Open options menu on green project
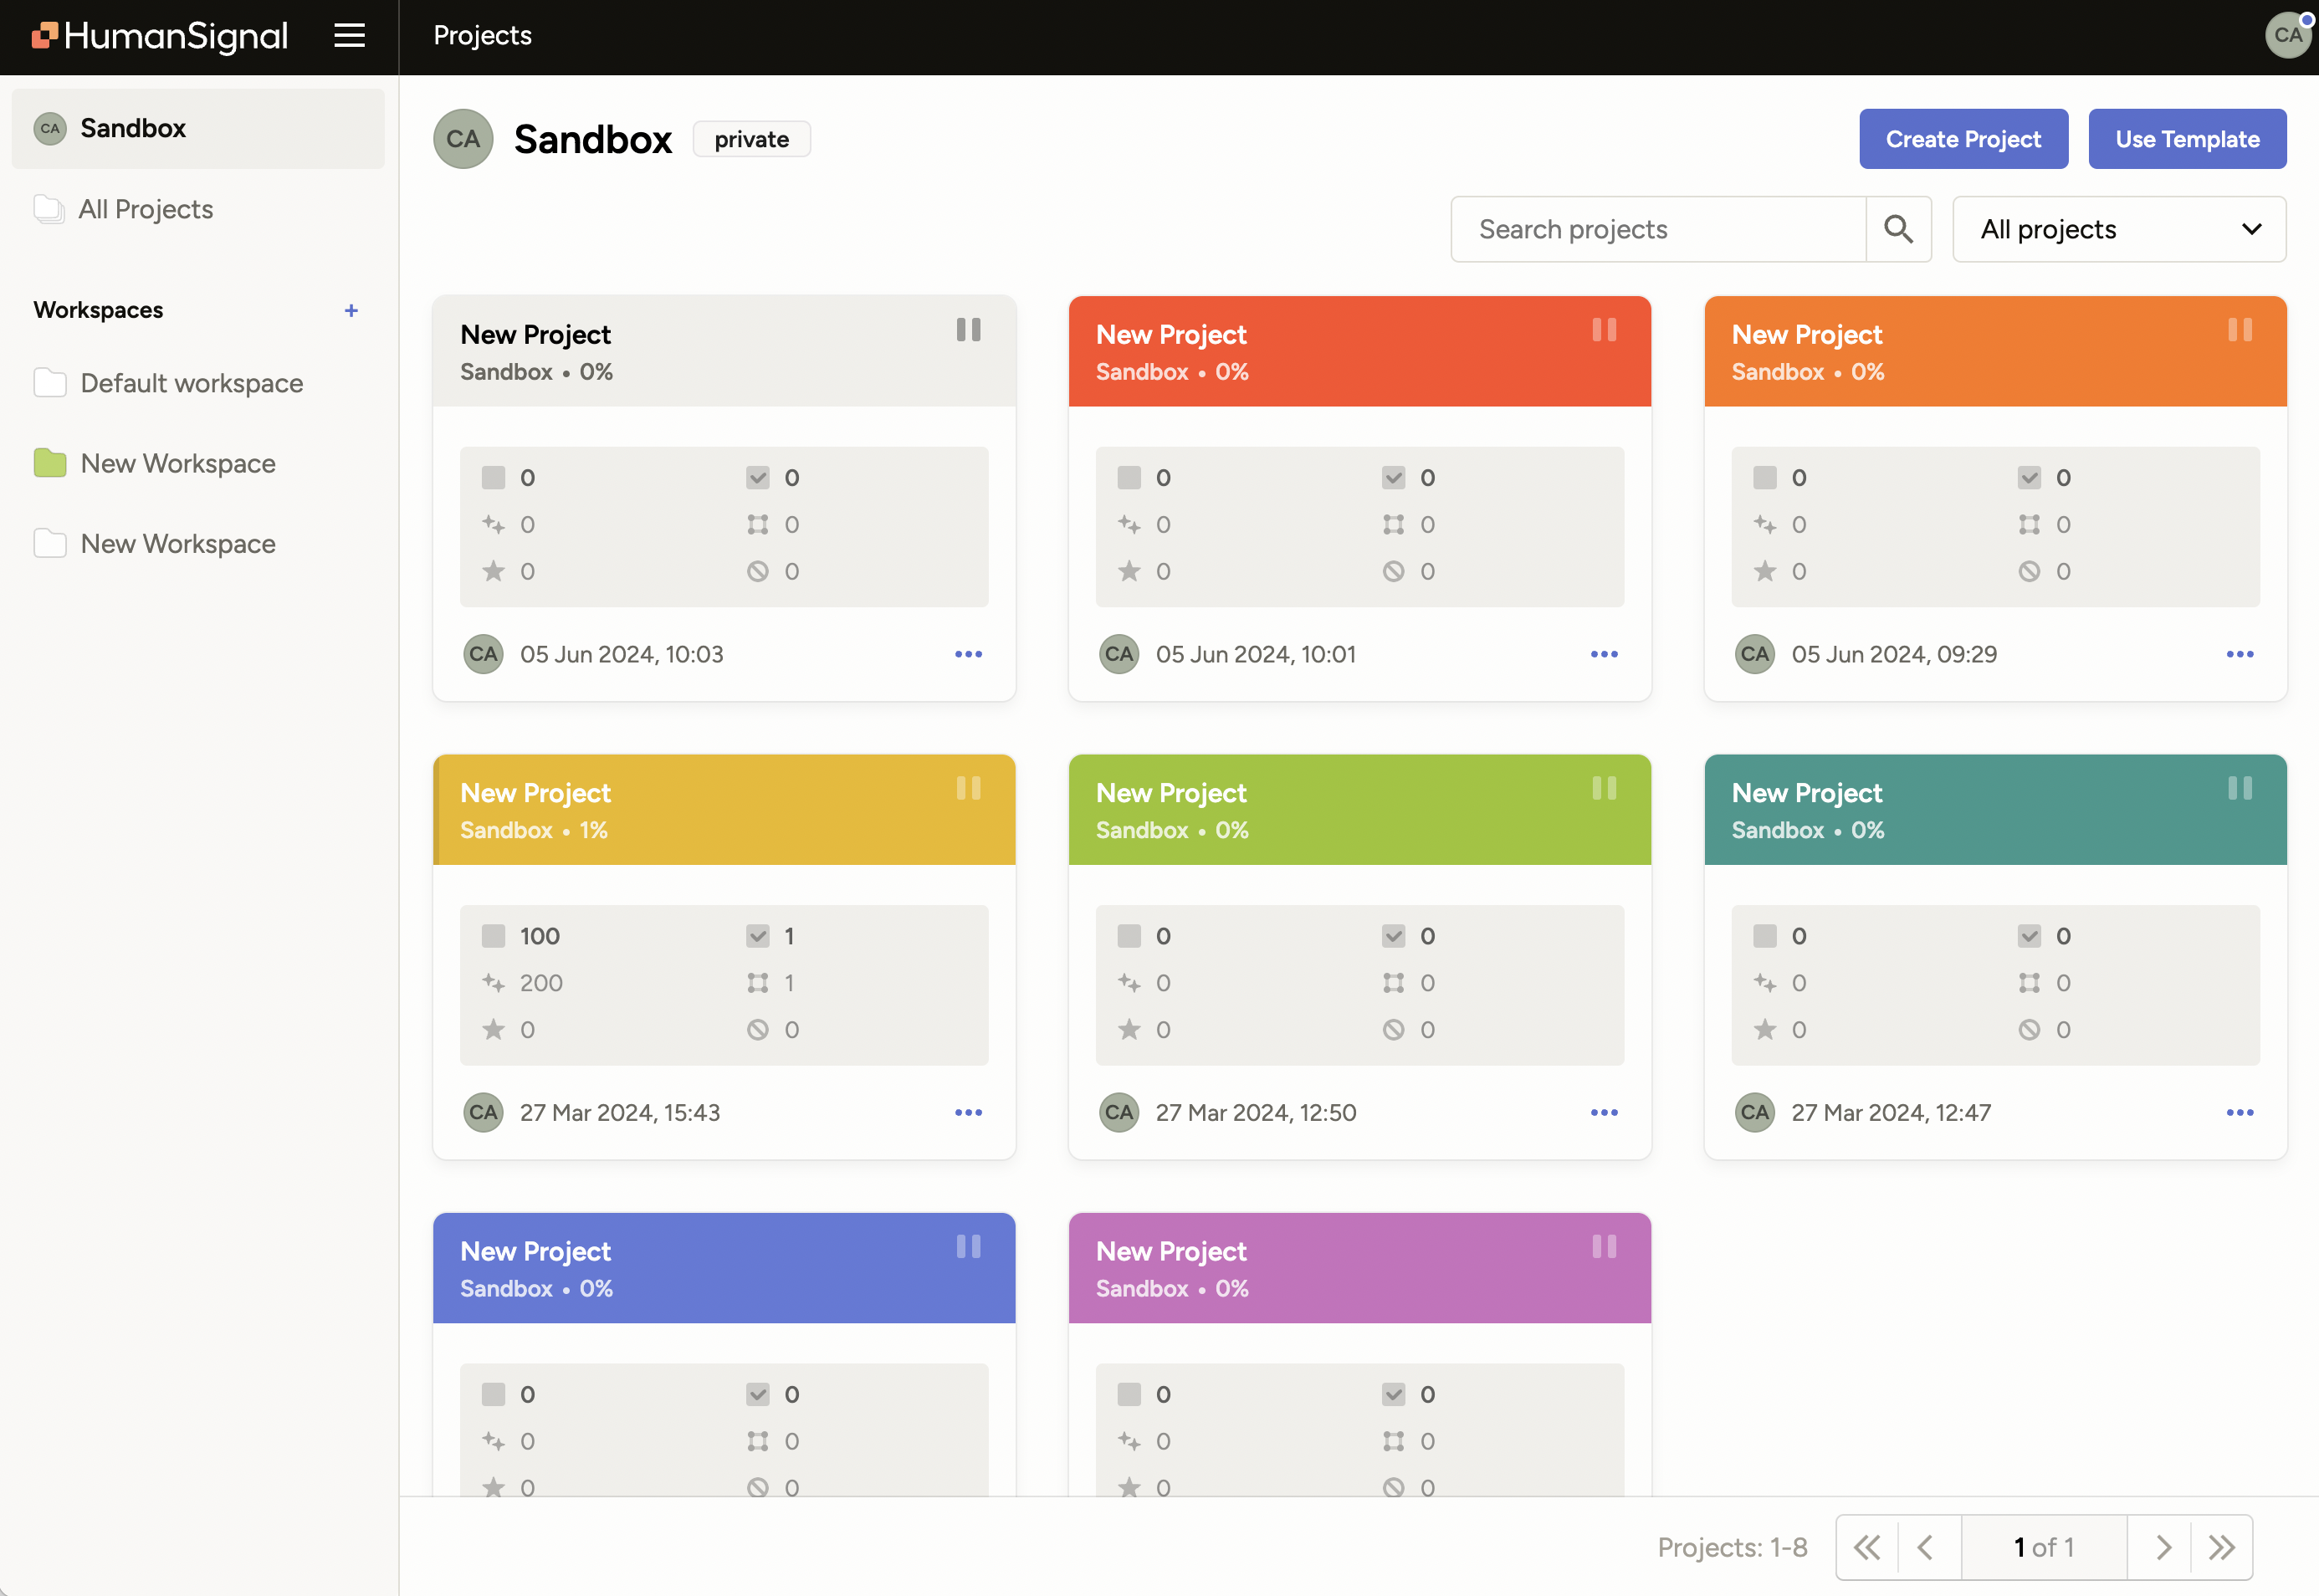 coord(1604,1112)
